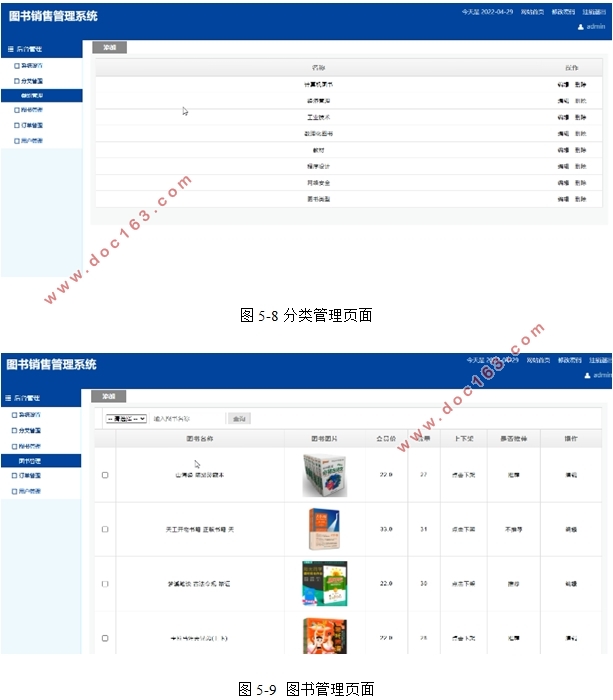Click the admin user icon in Figure 5-9 header
Screen dimensions: 613x700
[x=587, y=375]
